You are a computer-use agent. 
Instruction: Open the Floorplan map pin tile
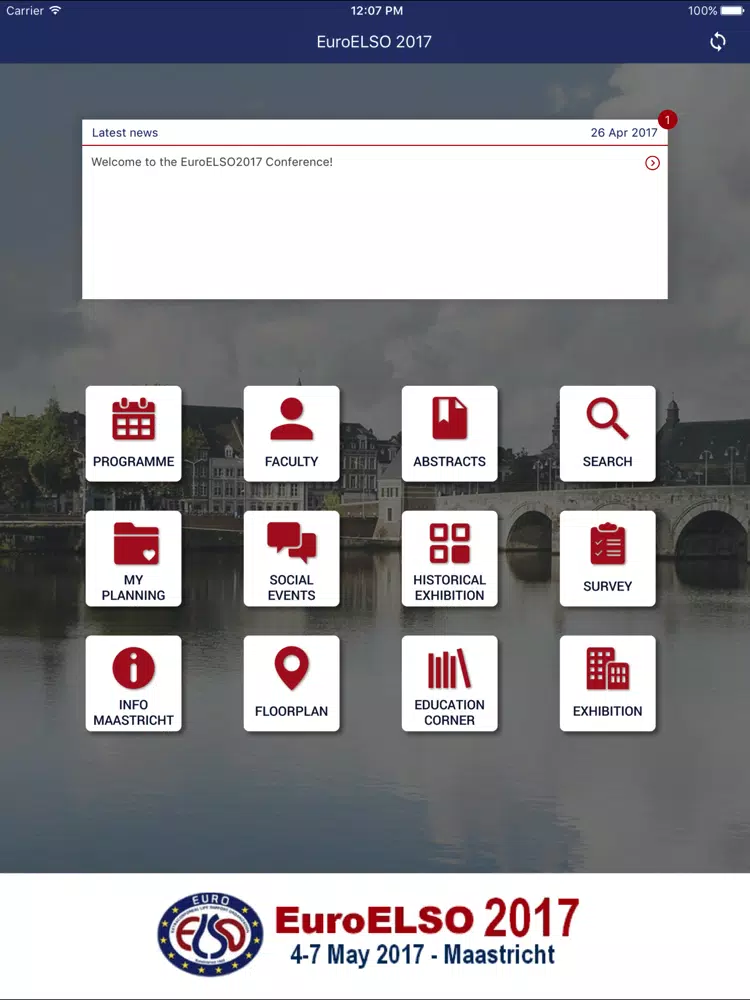click(291, 684)
